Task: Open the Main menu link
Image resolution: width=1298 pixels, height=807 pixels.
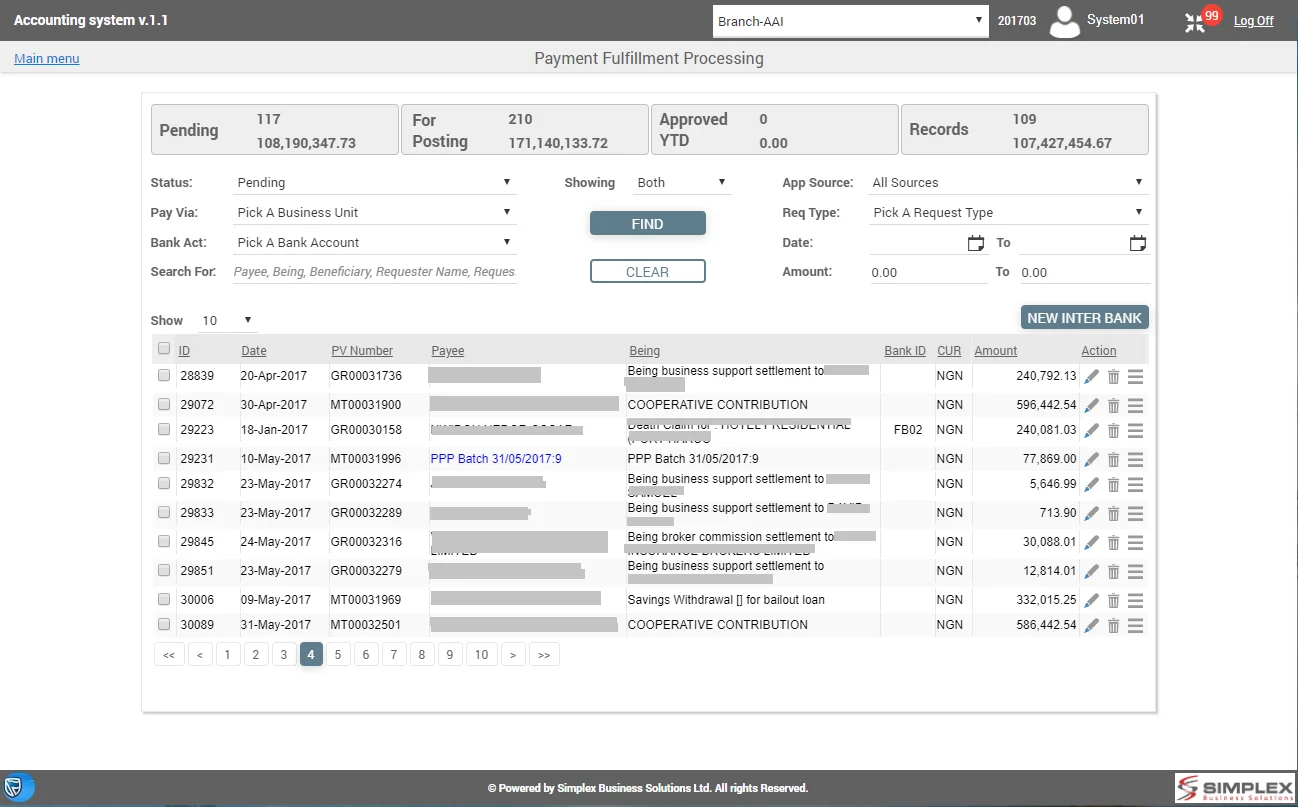Action: click(x=46, y=59)
